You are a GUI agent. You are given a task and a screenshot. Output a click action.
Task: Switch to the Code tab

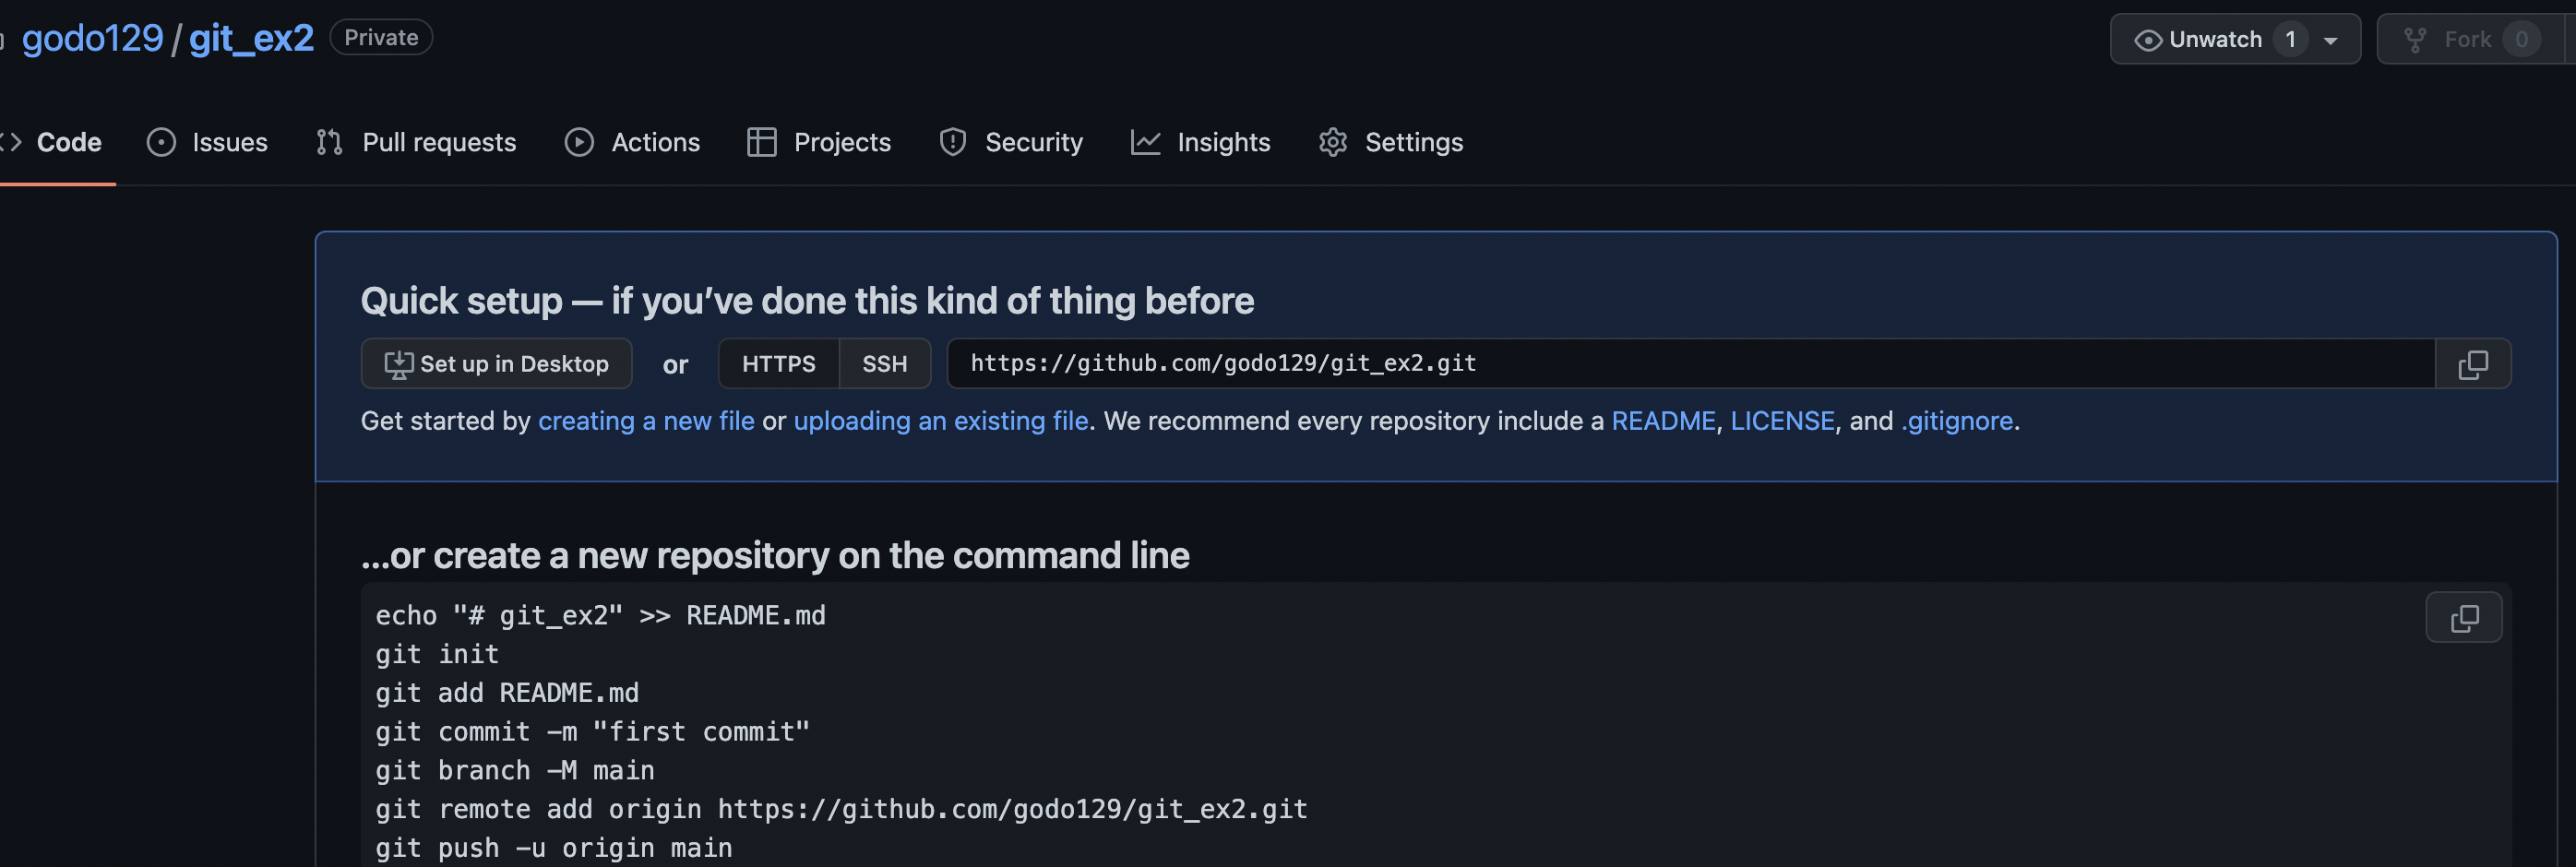[x=69, y=142]
